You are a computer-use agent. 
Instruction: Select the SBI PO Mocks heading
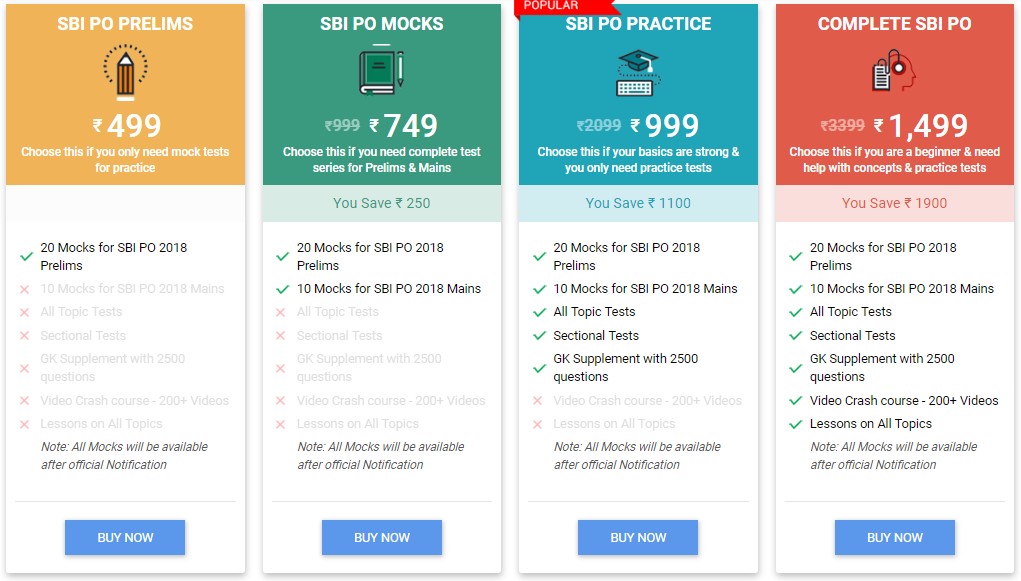tap(382, 24)
